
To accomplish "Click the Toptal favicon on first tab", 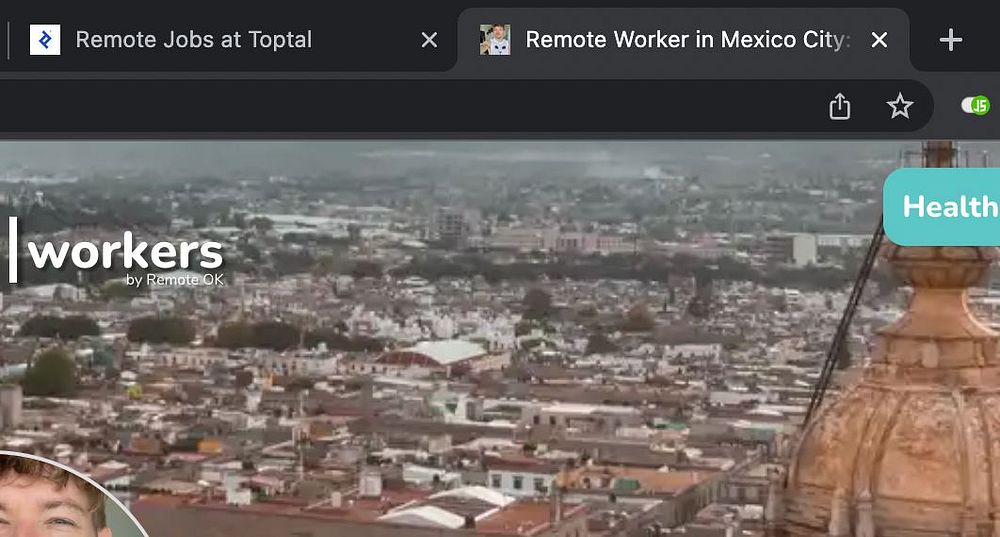I will [x=45, y=40].
